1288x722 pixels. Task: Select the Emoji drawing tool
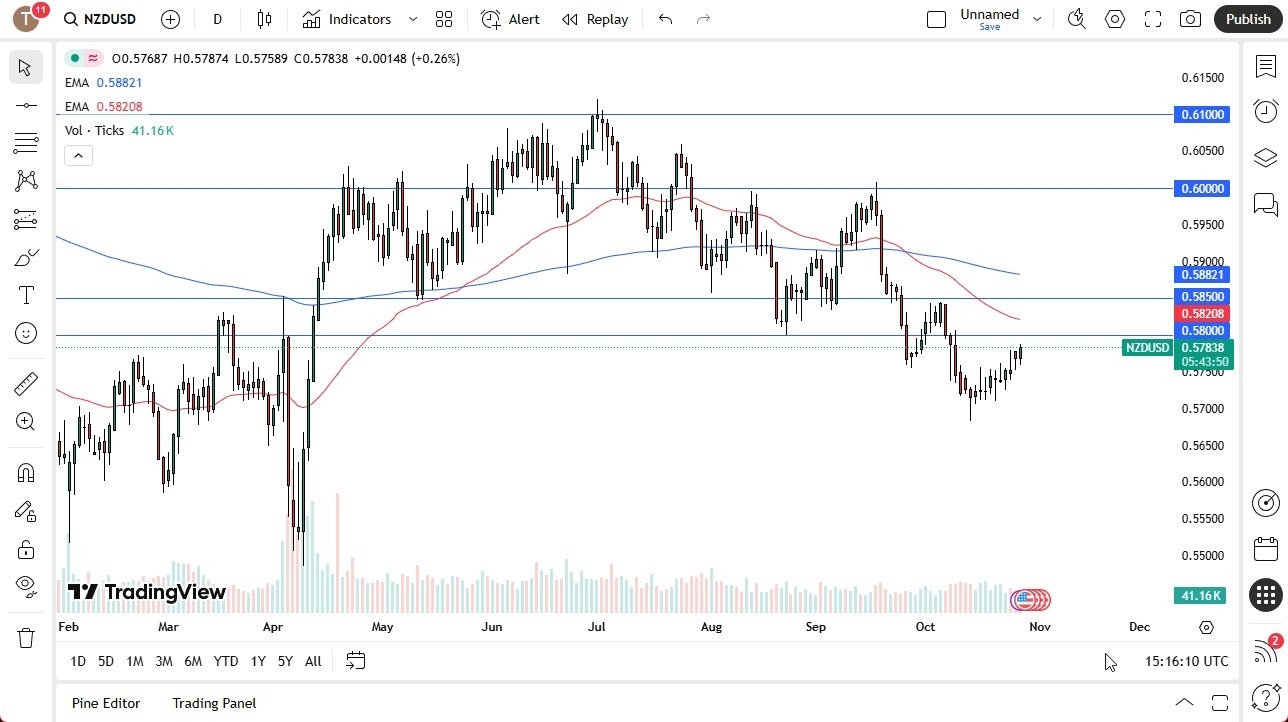click(x=26, y=332)
